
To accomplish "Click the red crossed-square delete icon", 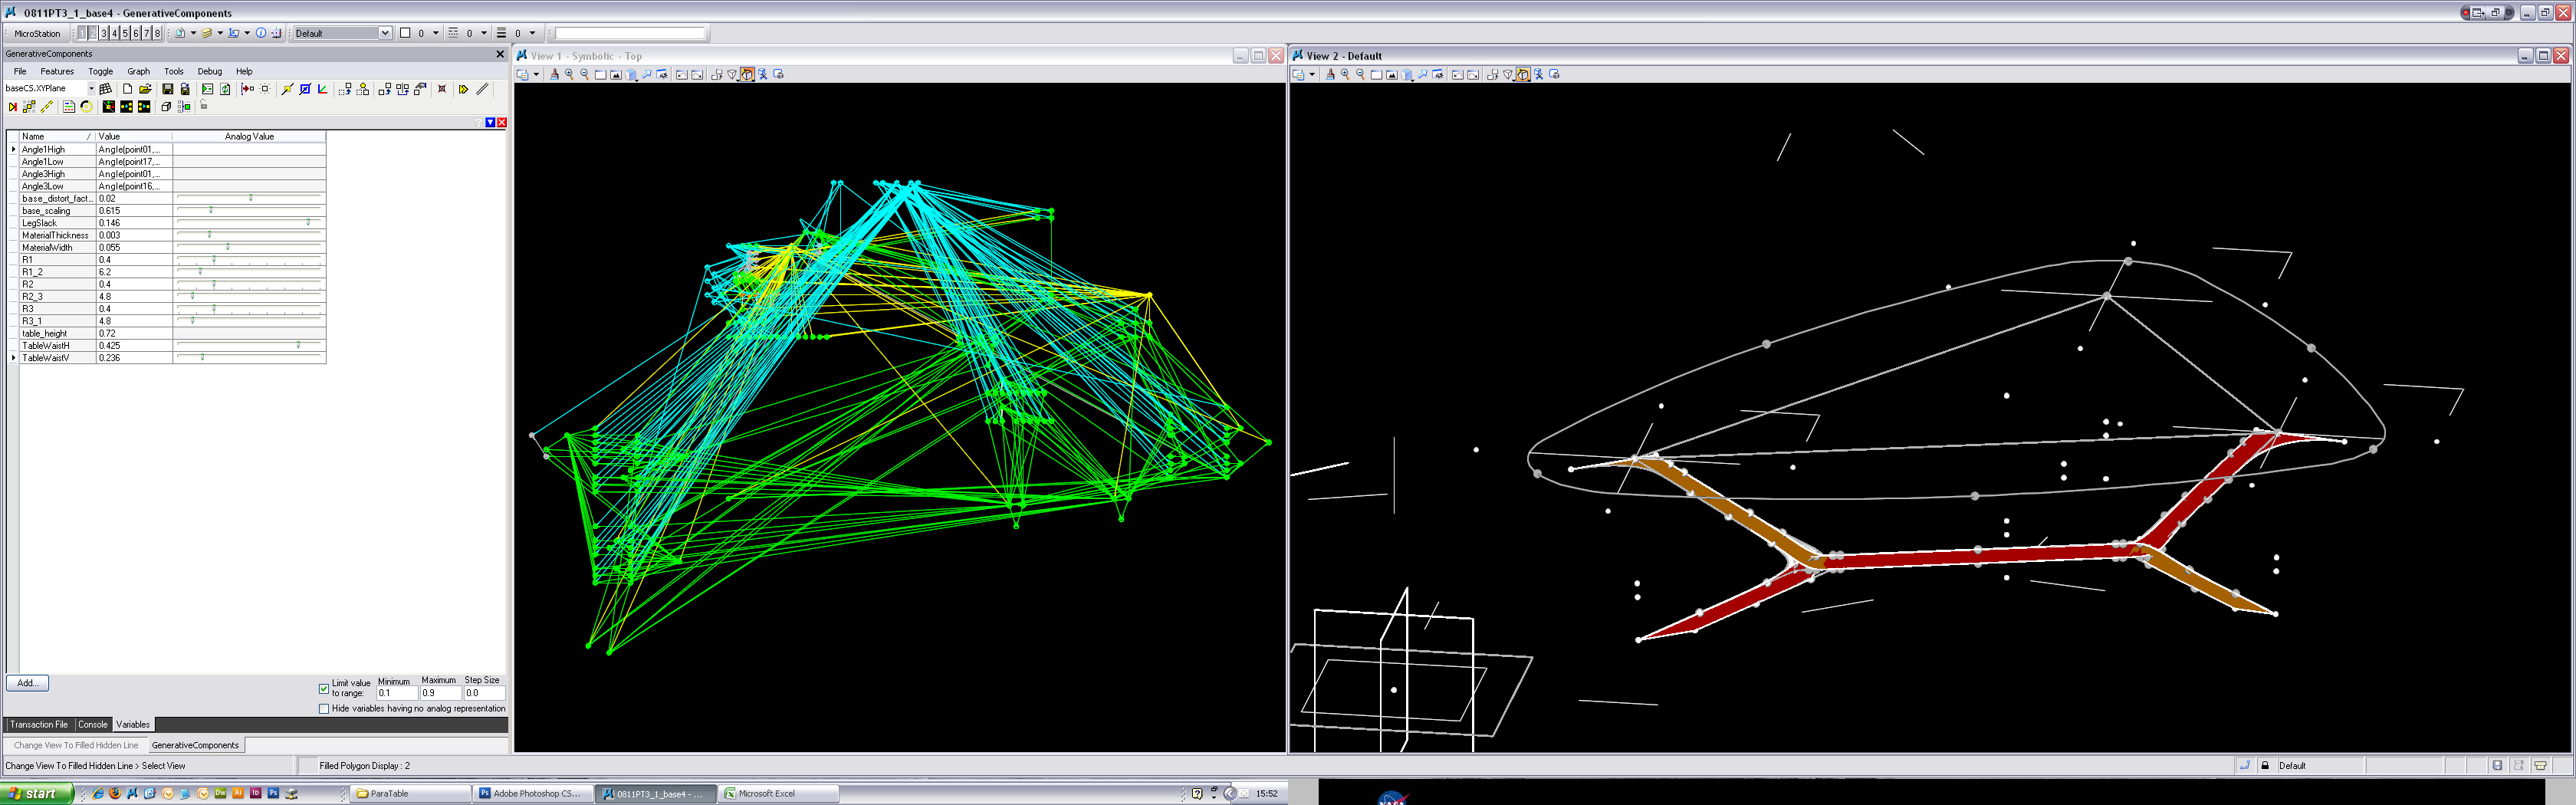I will (x=442, y=89).
